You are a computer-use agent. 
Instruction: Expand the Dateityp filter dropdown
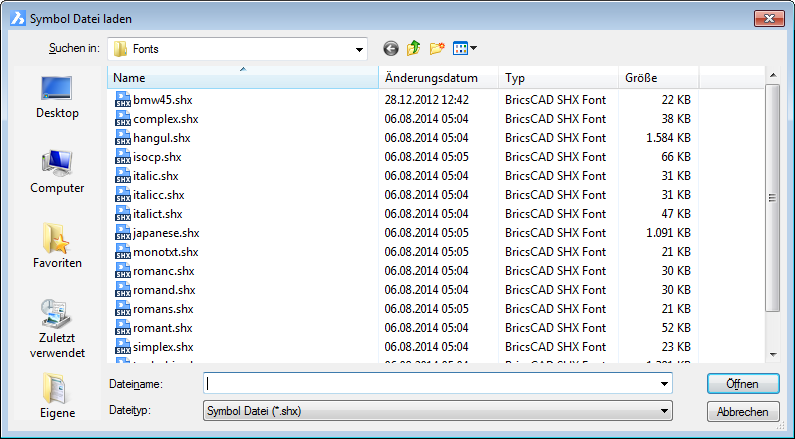coord(664,410)
